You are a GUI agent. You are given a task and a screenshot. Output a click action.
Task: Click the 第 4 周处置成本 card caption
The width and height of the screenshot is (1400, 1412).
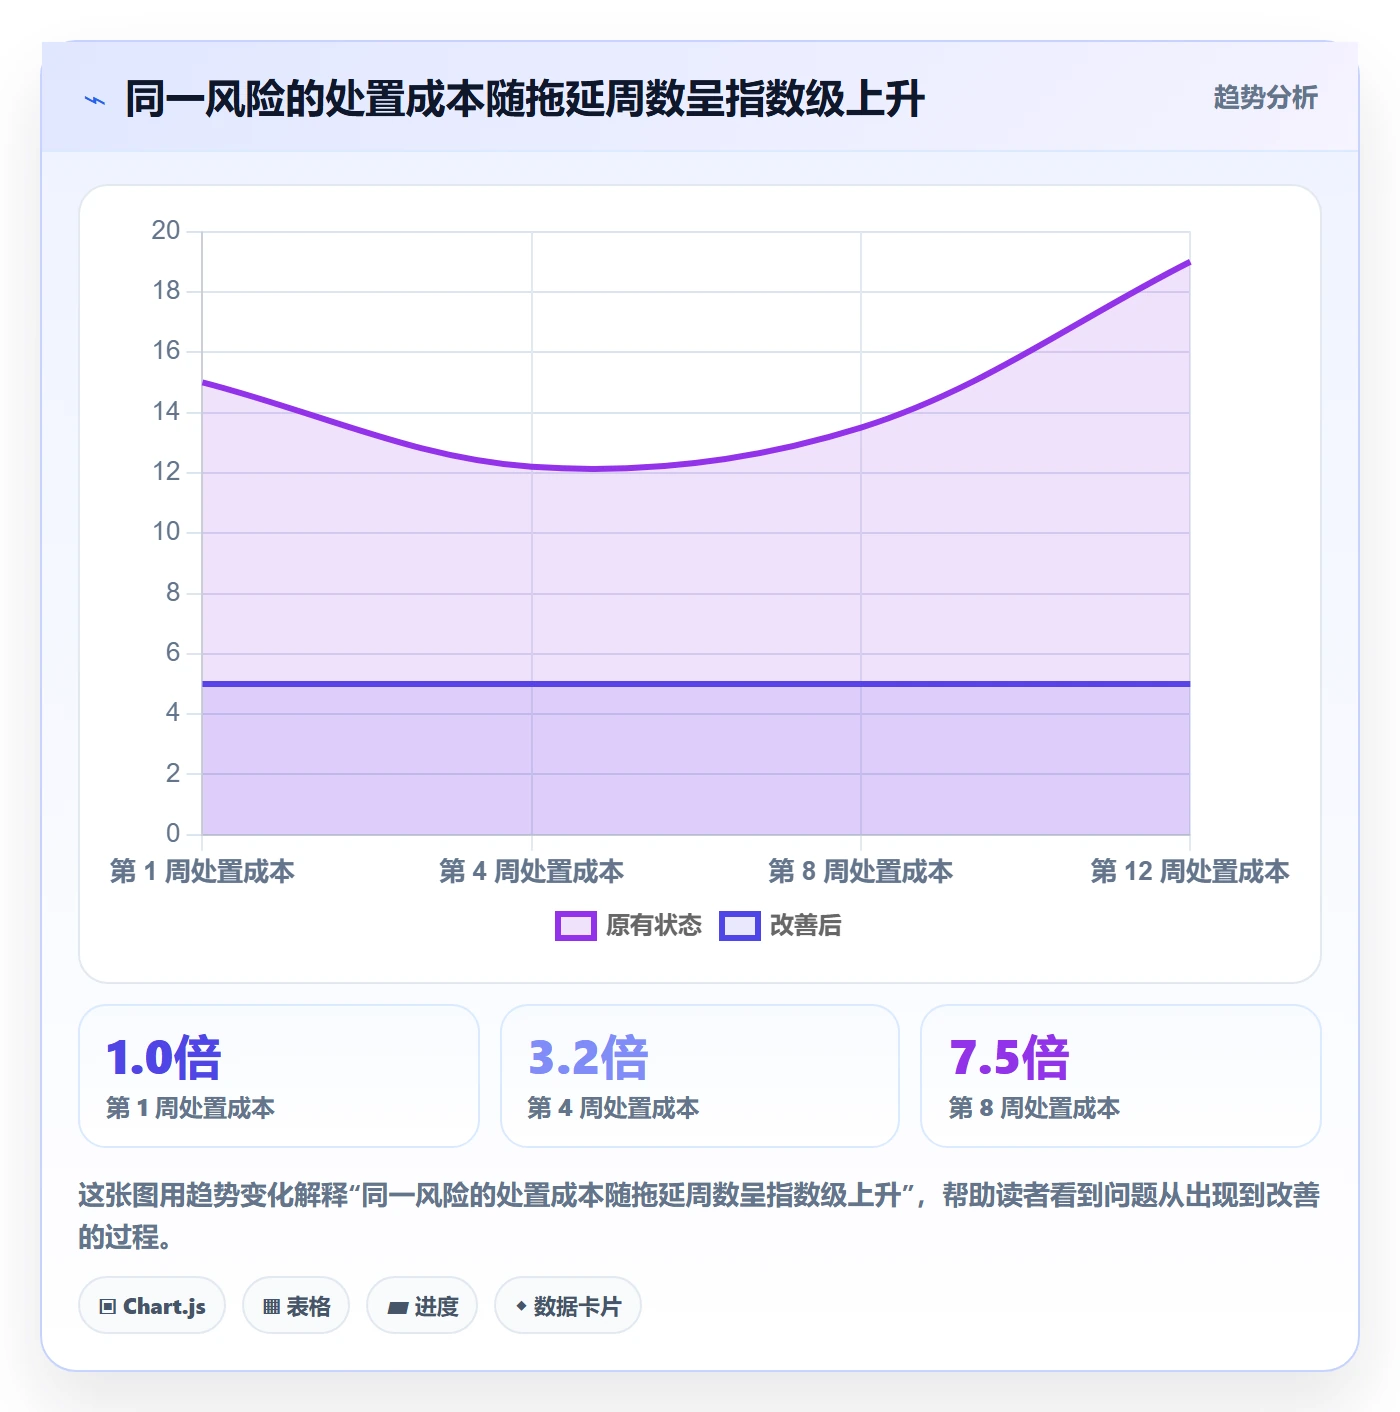(x=613, y=1108)
